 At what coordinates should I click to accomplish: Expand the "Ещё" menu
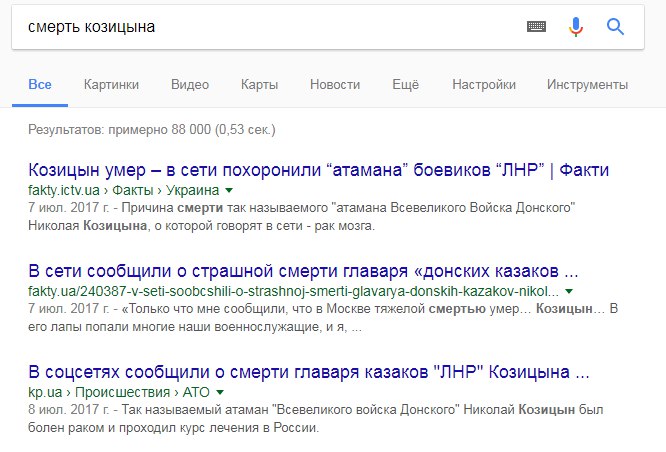coord(406,85)
